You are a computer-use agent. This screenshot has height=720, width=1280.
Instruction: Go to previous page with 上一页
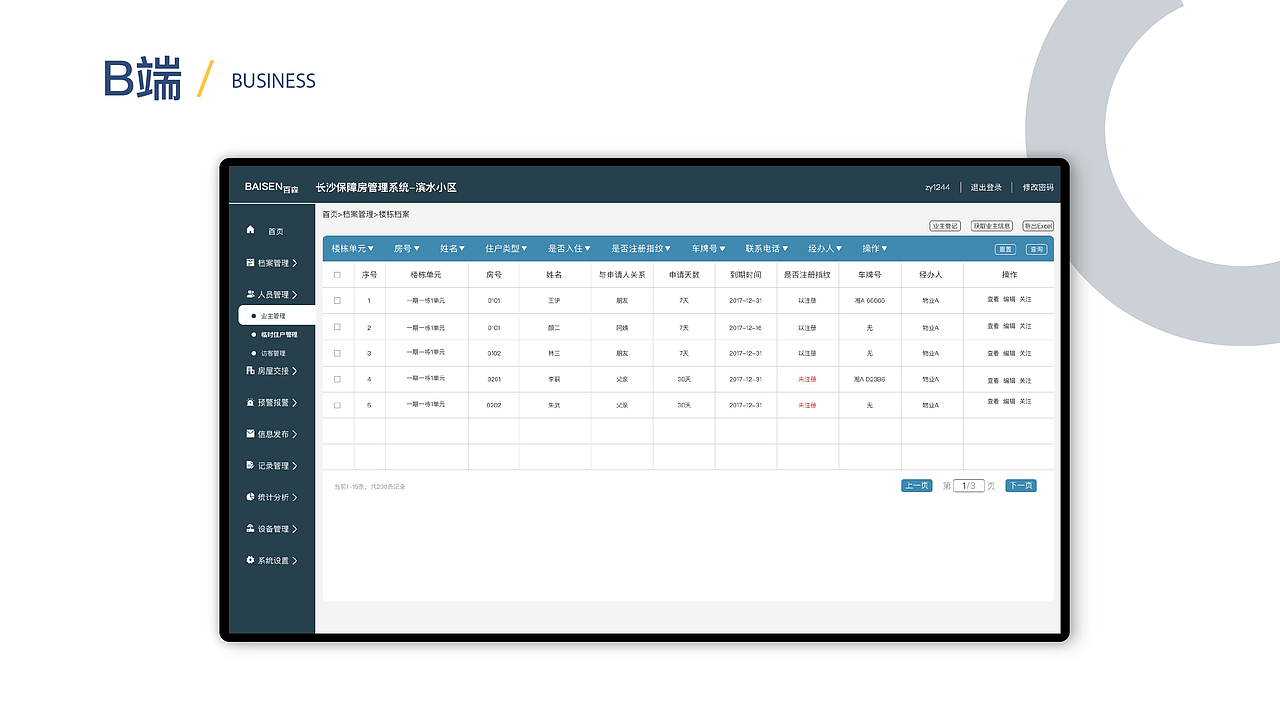(917, 486)
